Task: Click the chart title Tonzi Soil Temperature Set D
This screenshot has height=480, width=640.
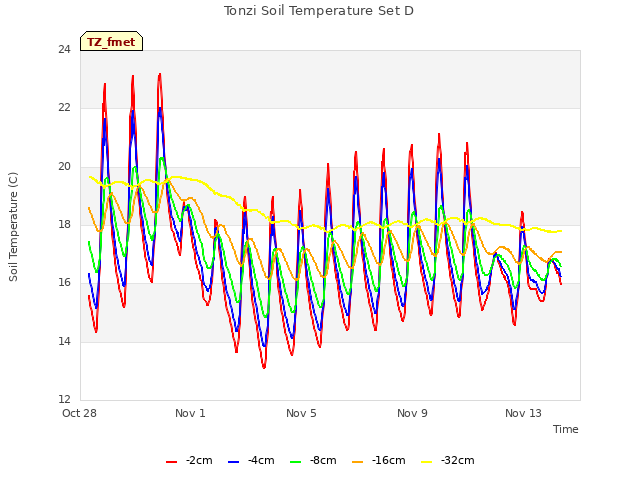Action: [x=319, y=11]
